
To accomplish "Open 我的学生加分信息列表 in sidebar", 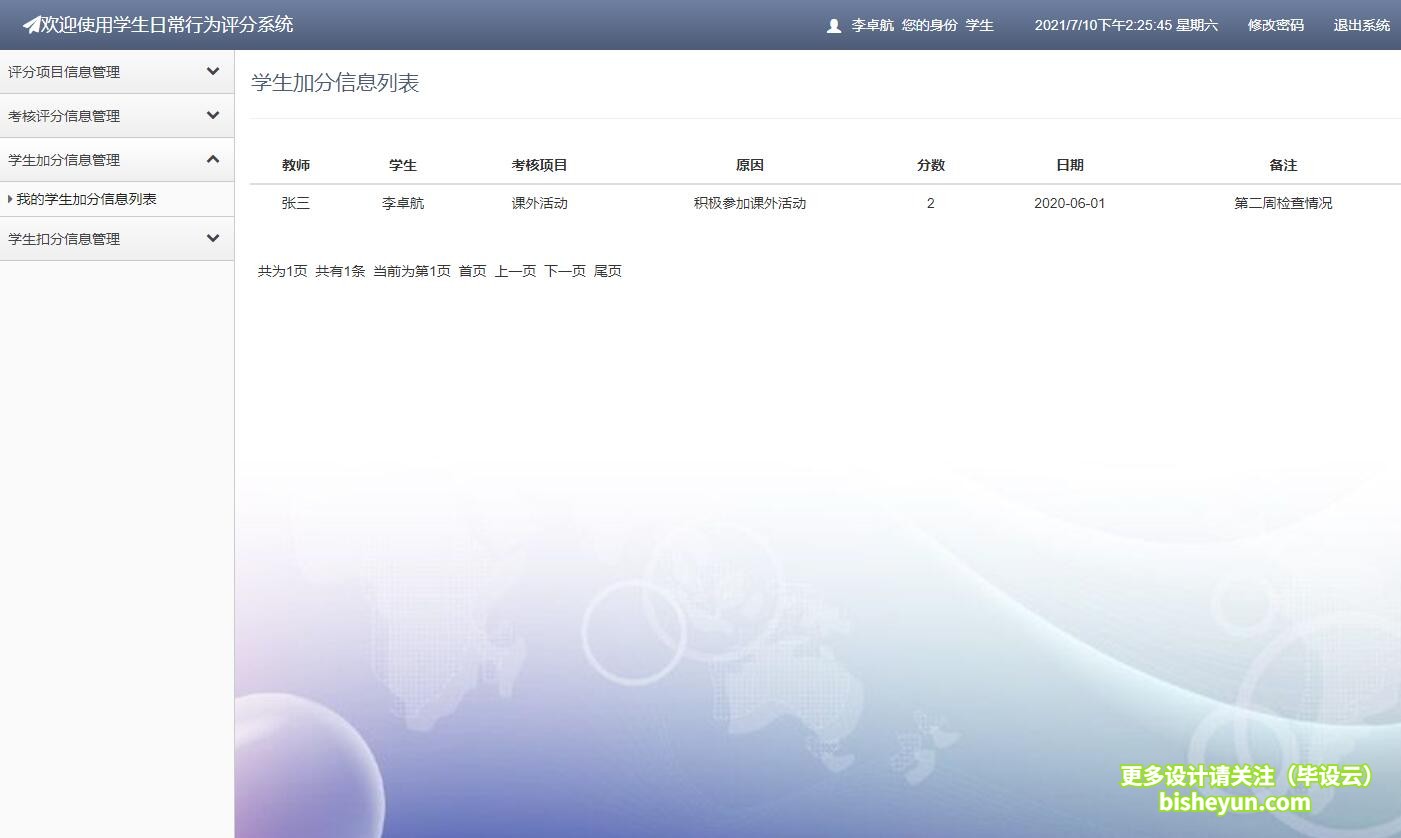I will point(87,199).
